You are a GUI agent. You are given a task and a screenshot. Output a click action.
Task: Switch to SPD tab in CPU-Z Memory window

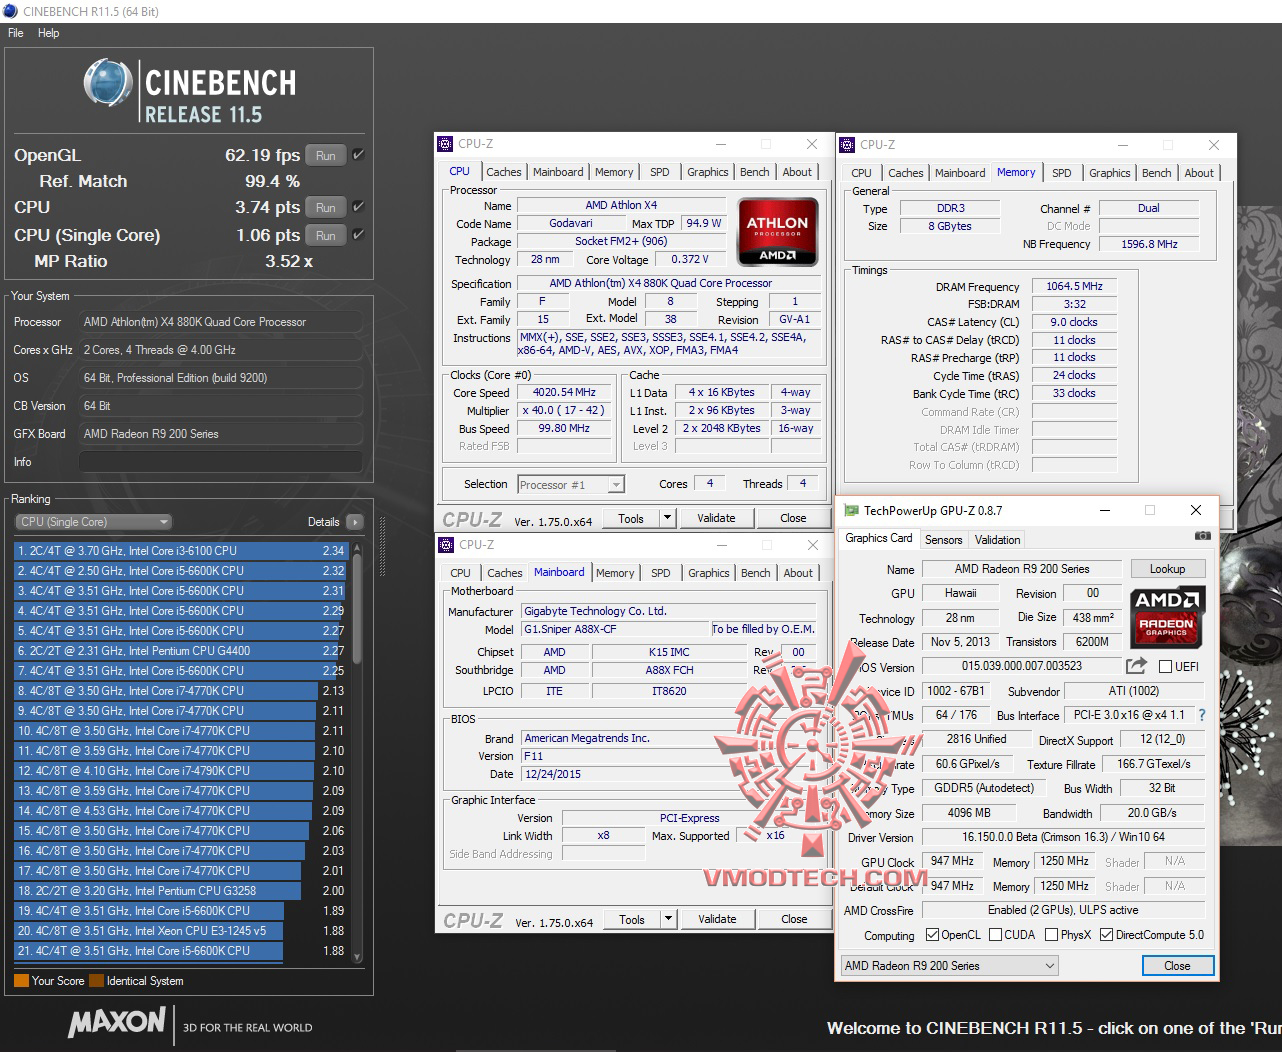(1062, 173)
